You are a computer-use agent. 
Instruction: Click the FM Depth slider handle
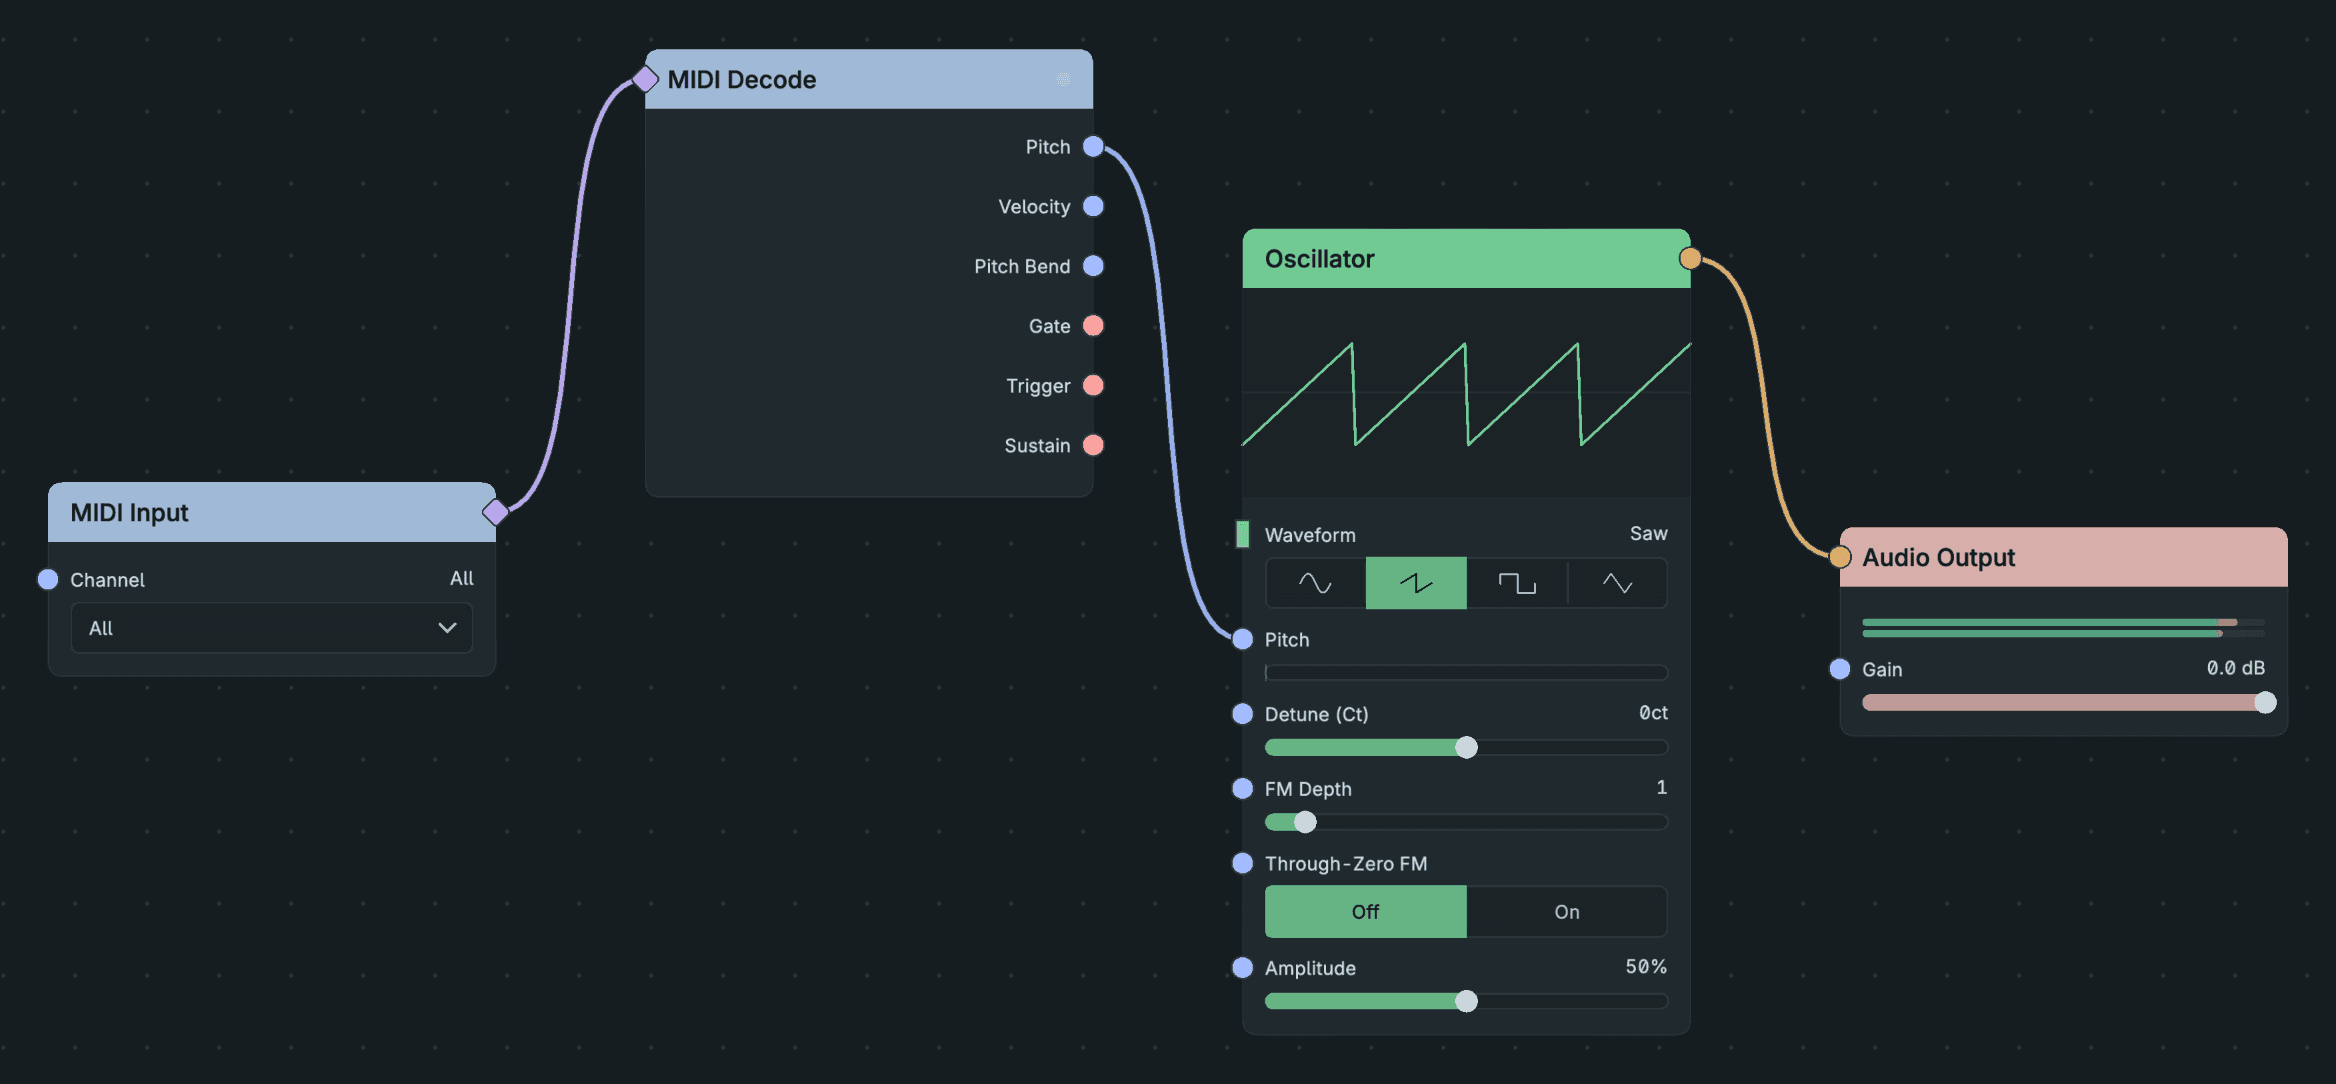click(1305, 822)
